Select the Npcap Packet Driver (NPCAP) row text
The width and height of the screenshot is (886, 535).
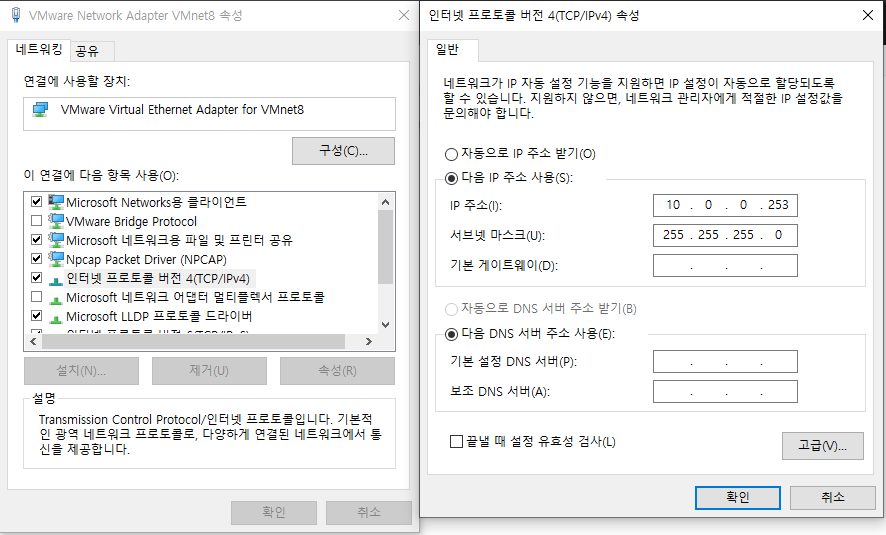146,259
